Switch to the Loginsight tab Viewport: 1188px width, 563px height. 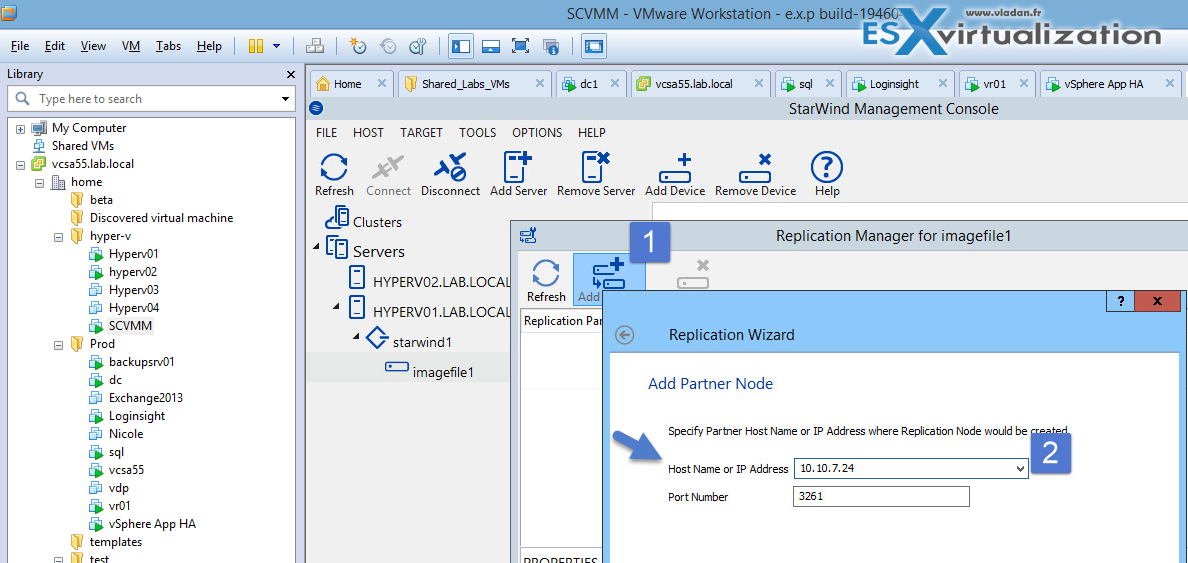(893, 84)
